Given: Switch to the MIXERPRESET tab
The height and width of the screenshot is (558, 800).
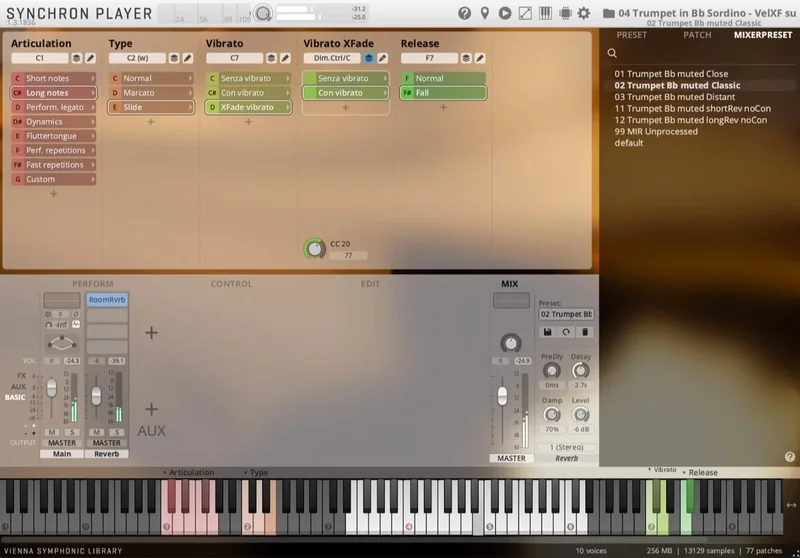Looking at the screenshot, I should (x=763, y=35).
